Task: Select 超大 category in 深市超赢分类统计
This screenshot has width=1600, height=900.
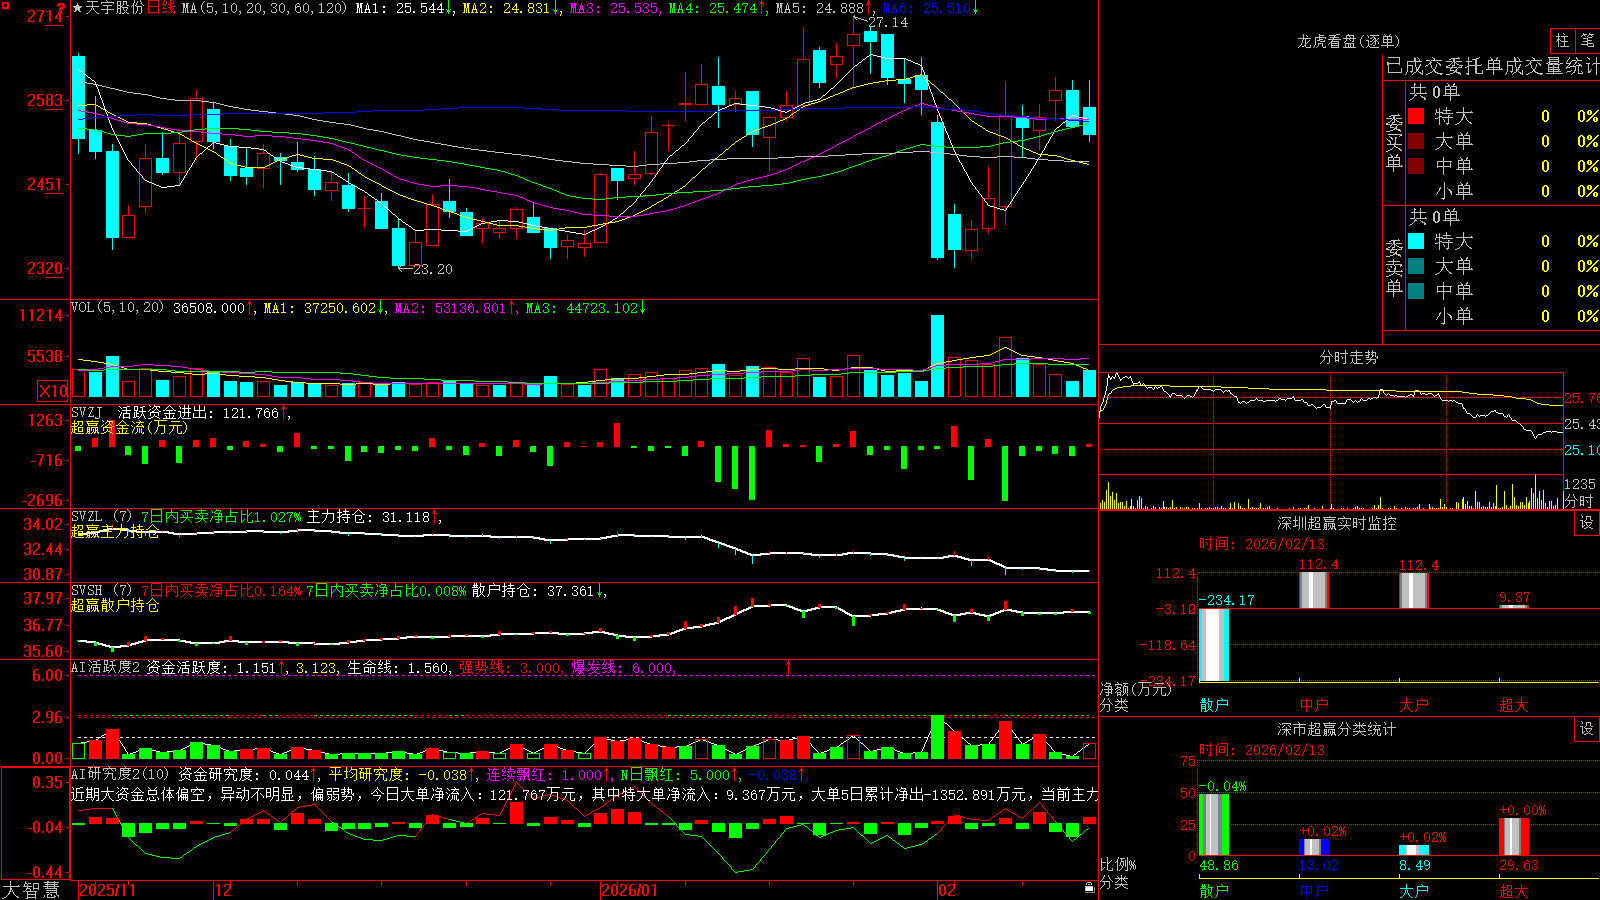Action: coord(1514,891)
